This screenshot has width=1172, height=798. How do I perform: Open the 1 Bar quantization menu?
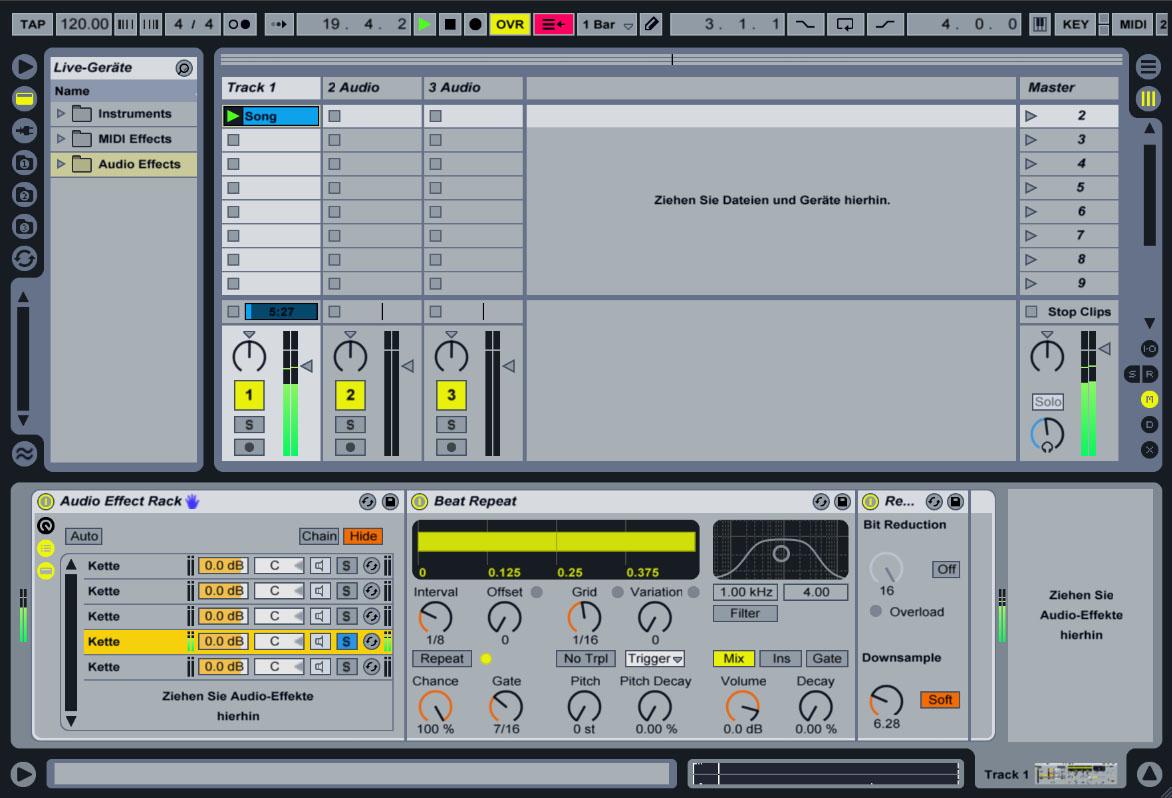[x=607, y=24]
